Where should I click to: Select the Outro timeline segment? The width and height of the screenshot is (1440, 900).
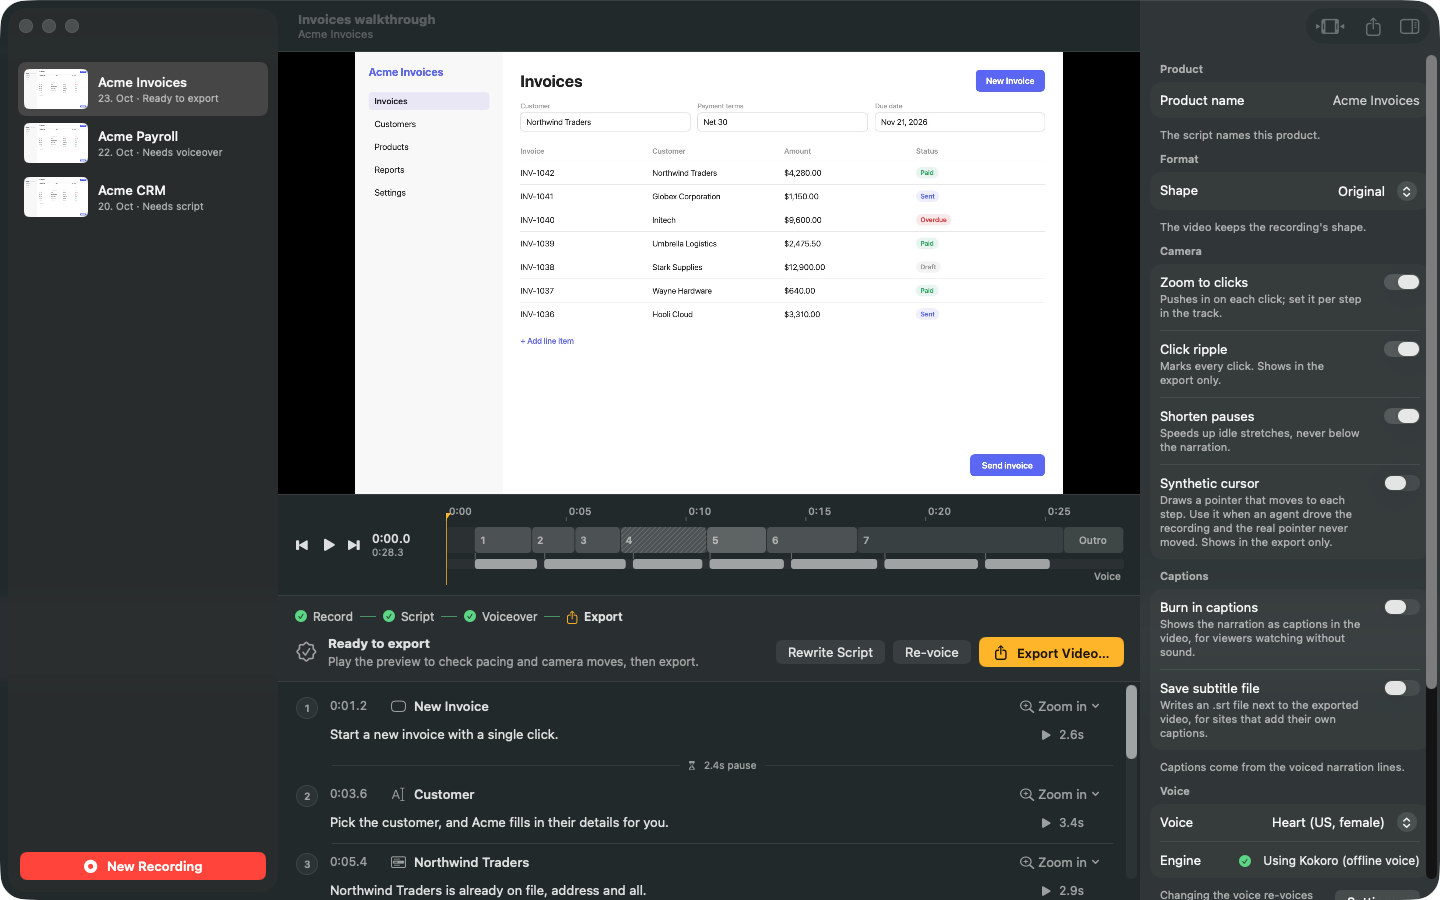[x=1093, y=540]
